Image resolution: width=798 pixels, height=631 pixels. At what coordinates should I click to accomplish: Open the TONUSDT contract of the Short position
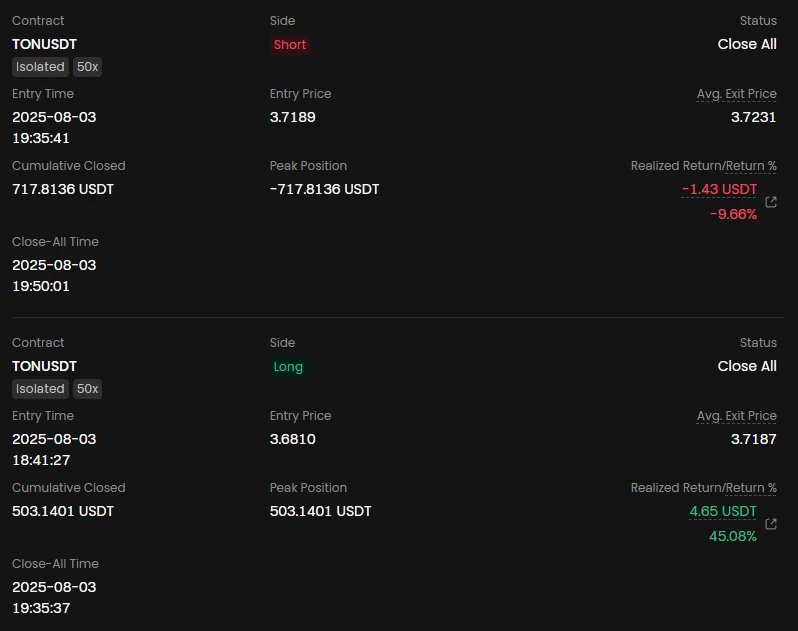point(44,44)
